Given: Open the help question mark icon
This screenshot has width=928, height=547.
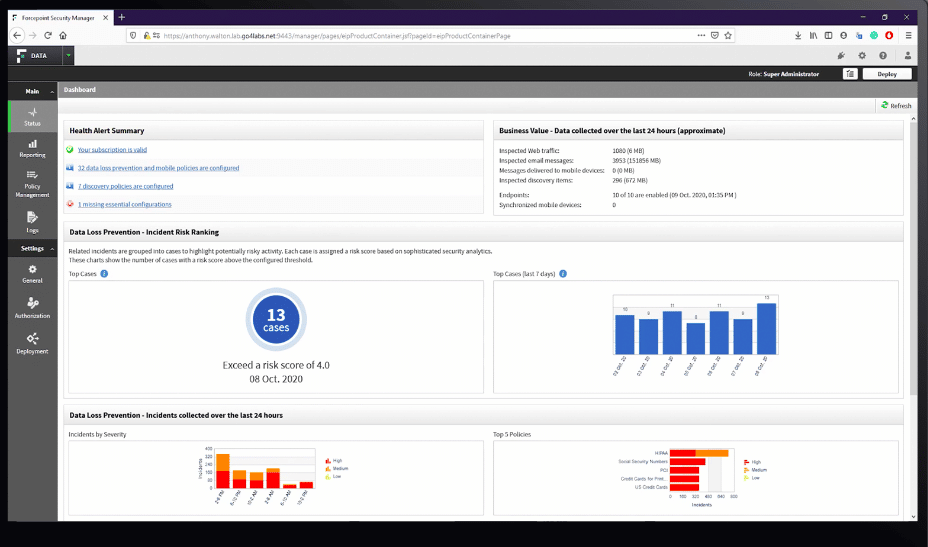Looking at the screenshot, I should (882, 56).
